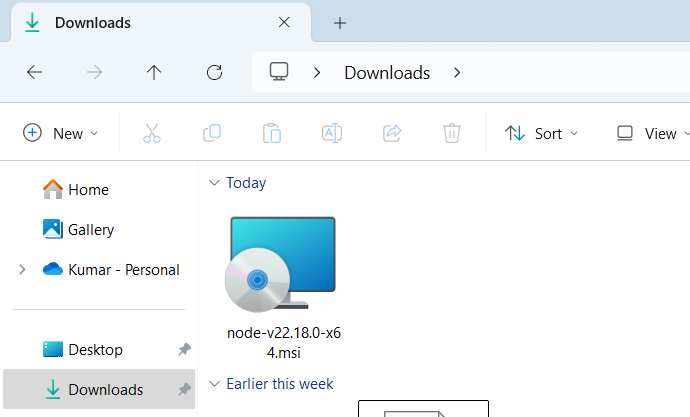Select the Downloads tab
The height and width of the screenshot is (417, 690).
pos(161,22)
